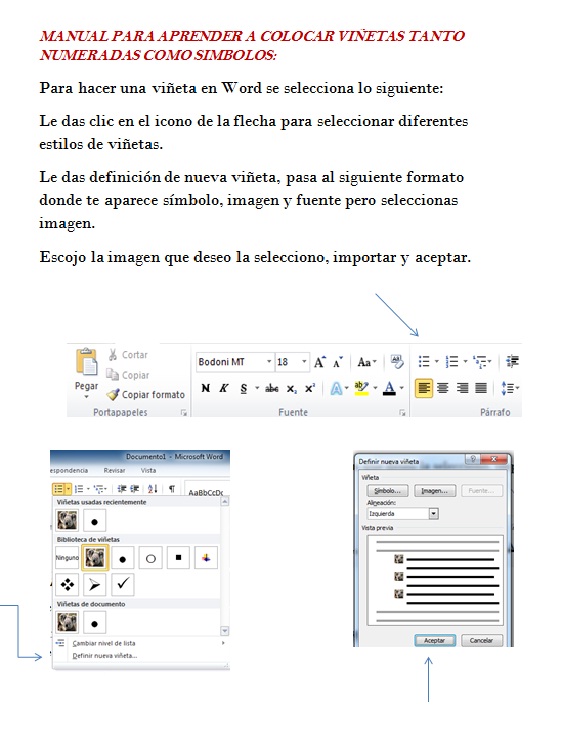Viewport: 562px width, 740px height.
Task: Click the show paragraph marks ¶ icon
Action: pos(172,489)
